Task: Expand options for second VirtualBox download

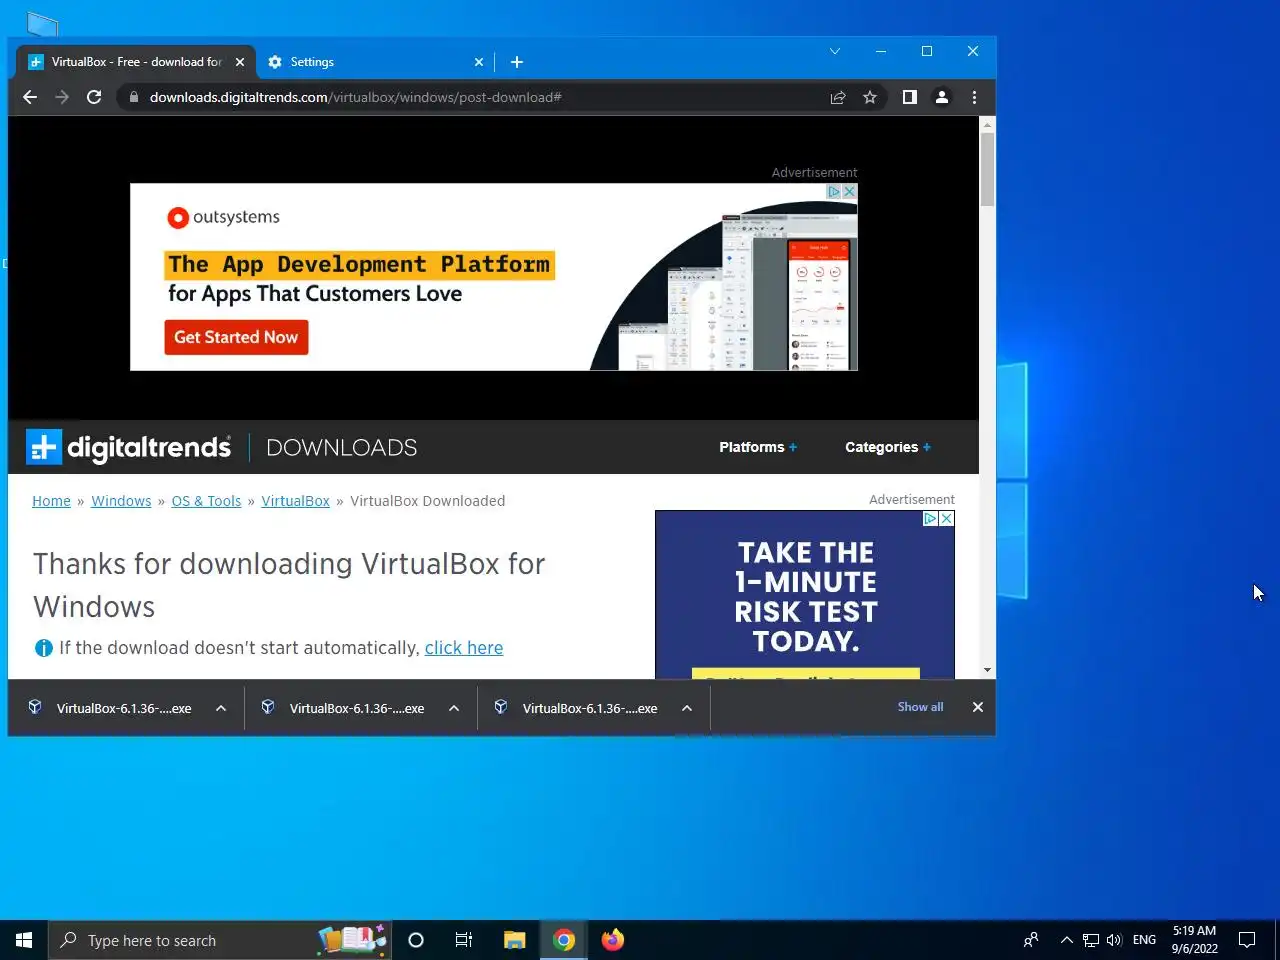Action: click(454, 708)
